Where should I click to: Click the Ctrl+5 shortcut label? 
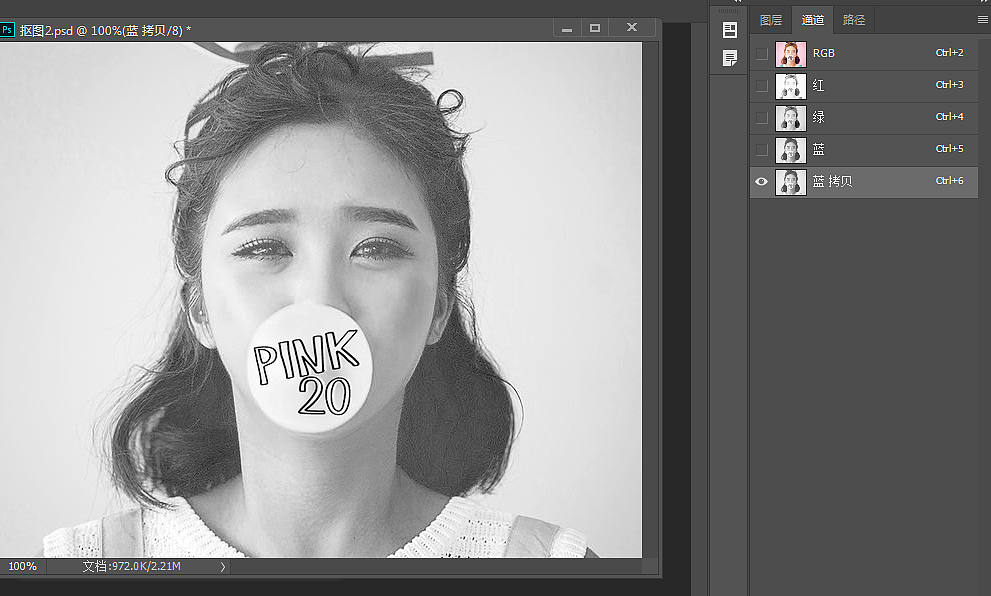click(x=949, y=149)
